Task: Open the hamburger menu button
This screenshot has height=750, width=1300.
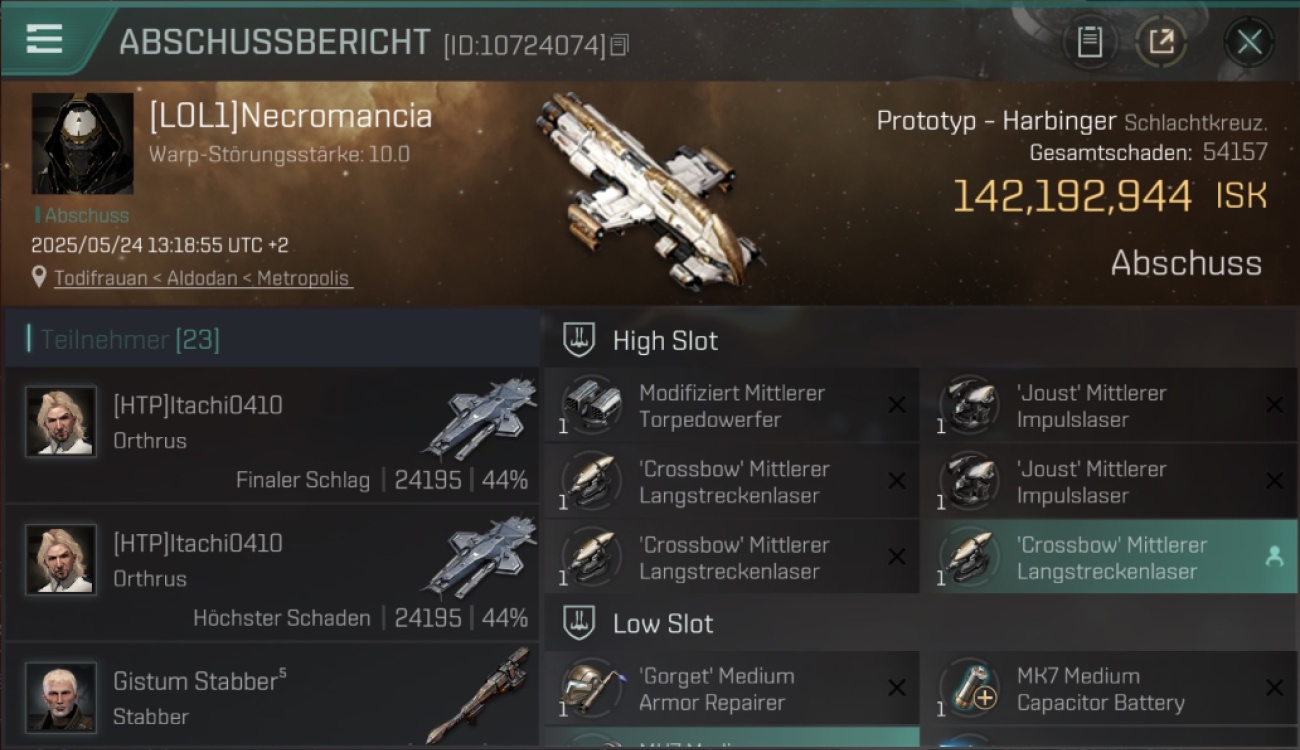Action: 45,40
